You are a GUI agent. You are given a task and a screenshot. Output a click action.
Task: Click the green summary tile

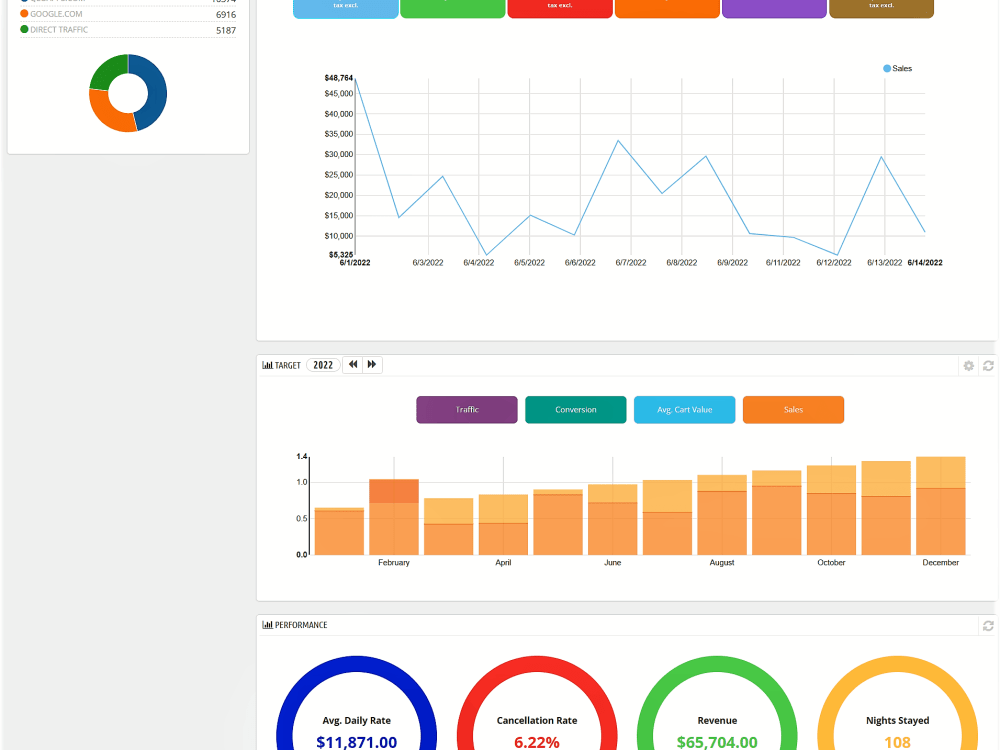453,8
